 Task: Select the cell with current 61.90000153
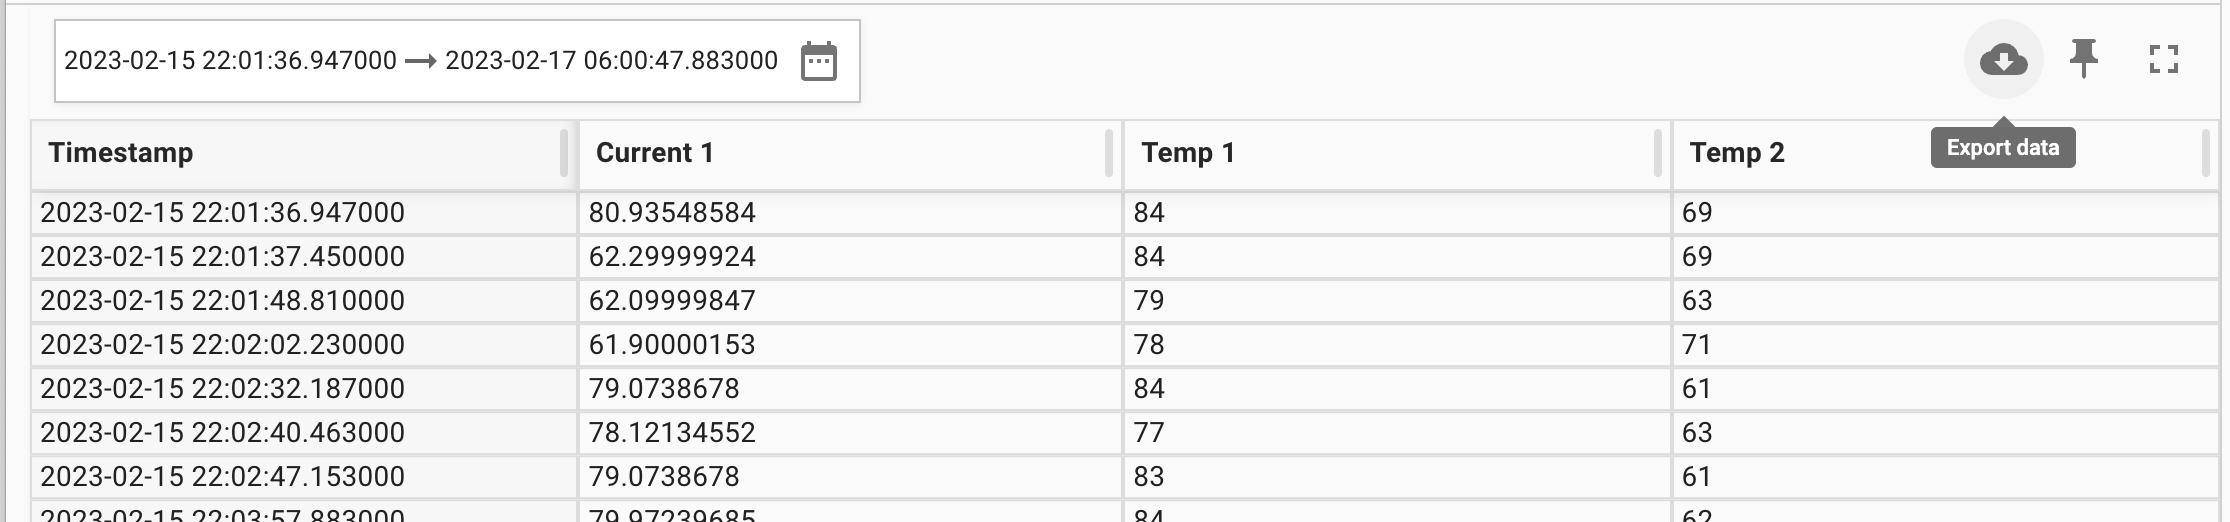click(x=850, y=344)
